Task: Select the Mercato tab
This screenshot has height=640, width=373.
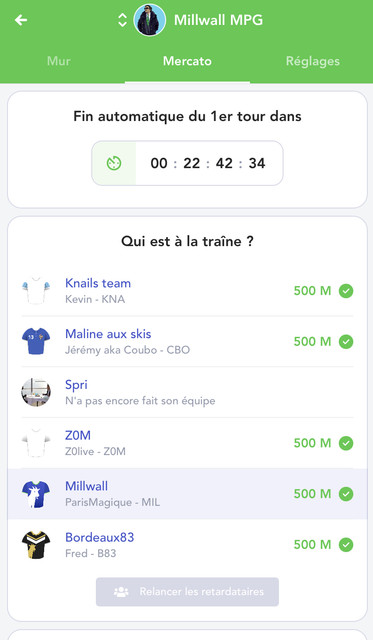Action: [187, 61]
